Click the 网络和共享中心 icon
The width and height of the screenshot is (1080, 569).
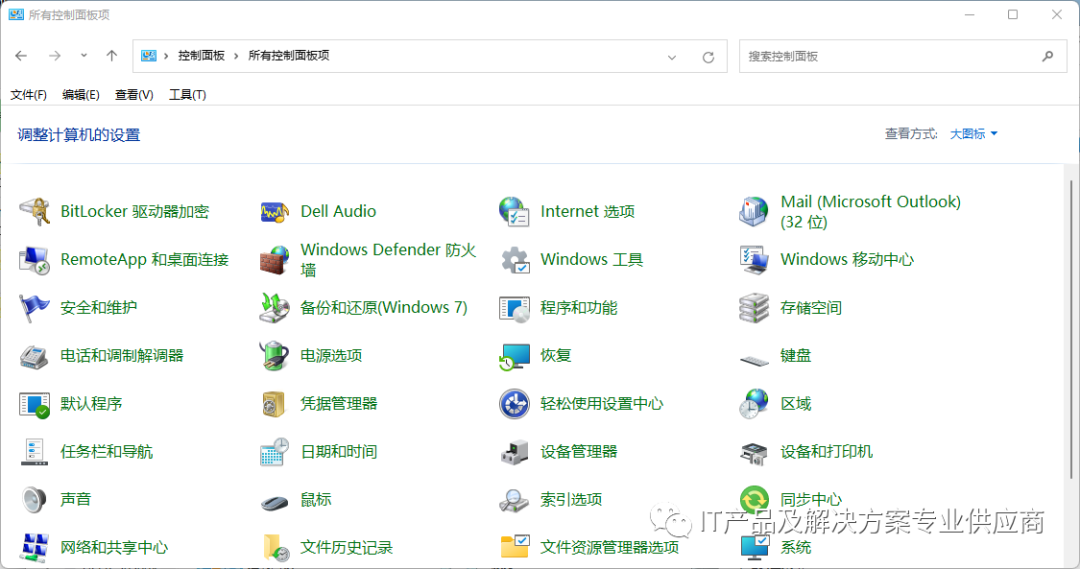click(x=34, y=548)
